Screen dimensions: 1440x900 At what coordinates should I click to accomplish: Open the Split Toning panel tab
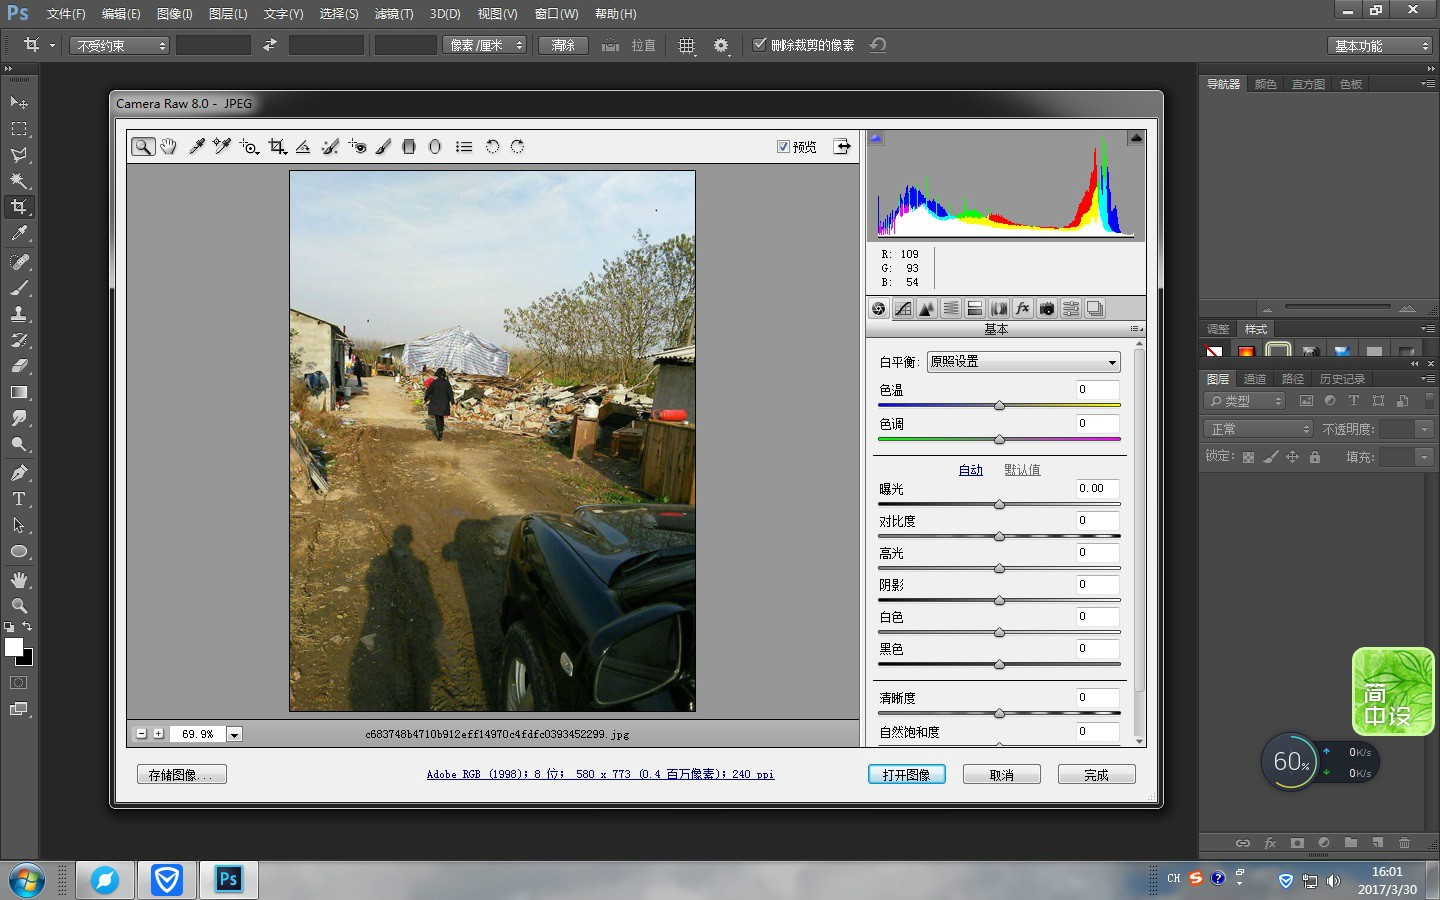coord(975,309)
